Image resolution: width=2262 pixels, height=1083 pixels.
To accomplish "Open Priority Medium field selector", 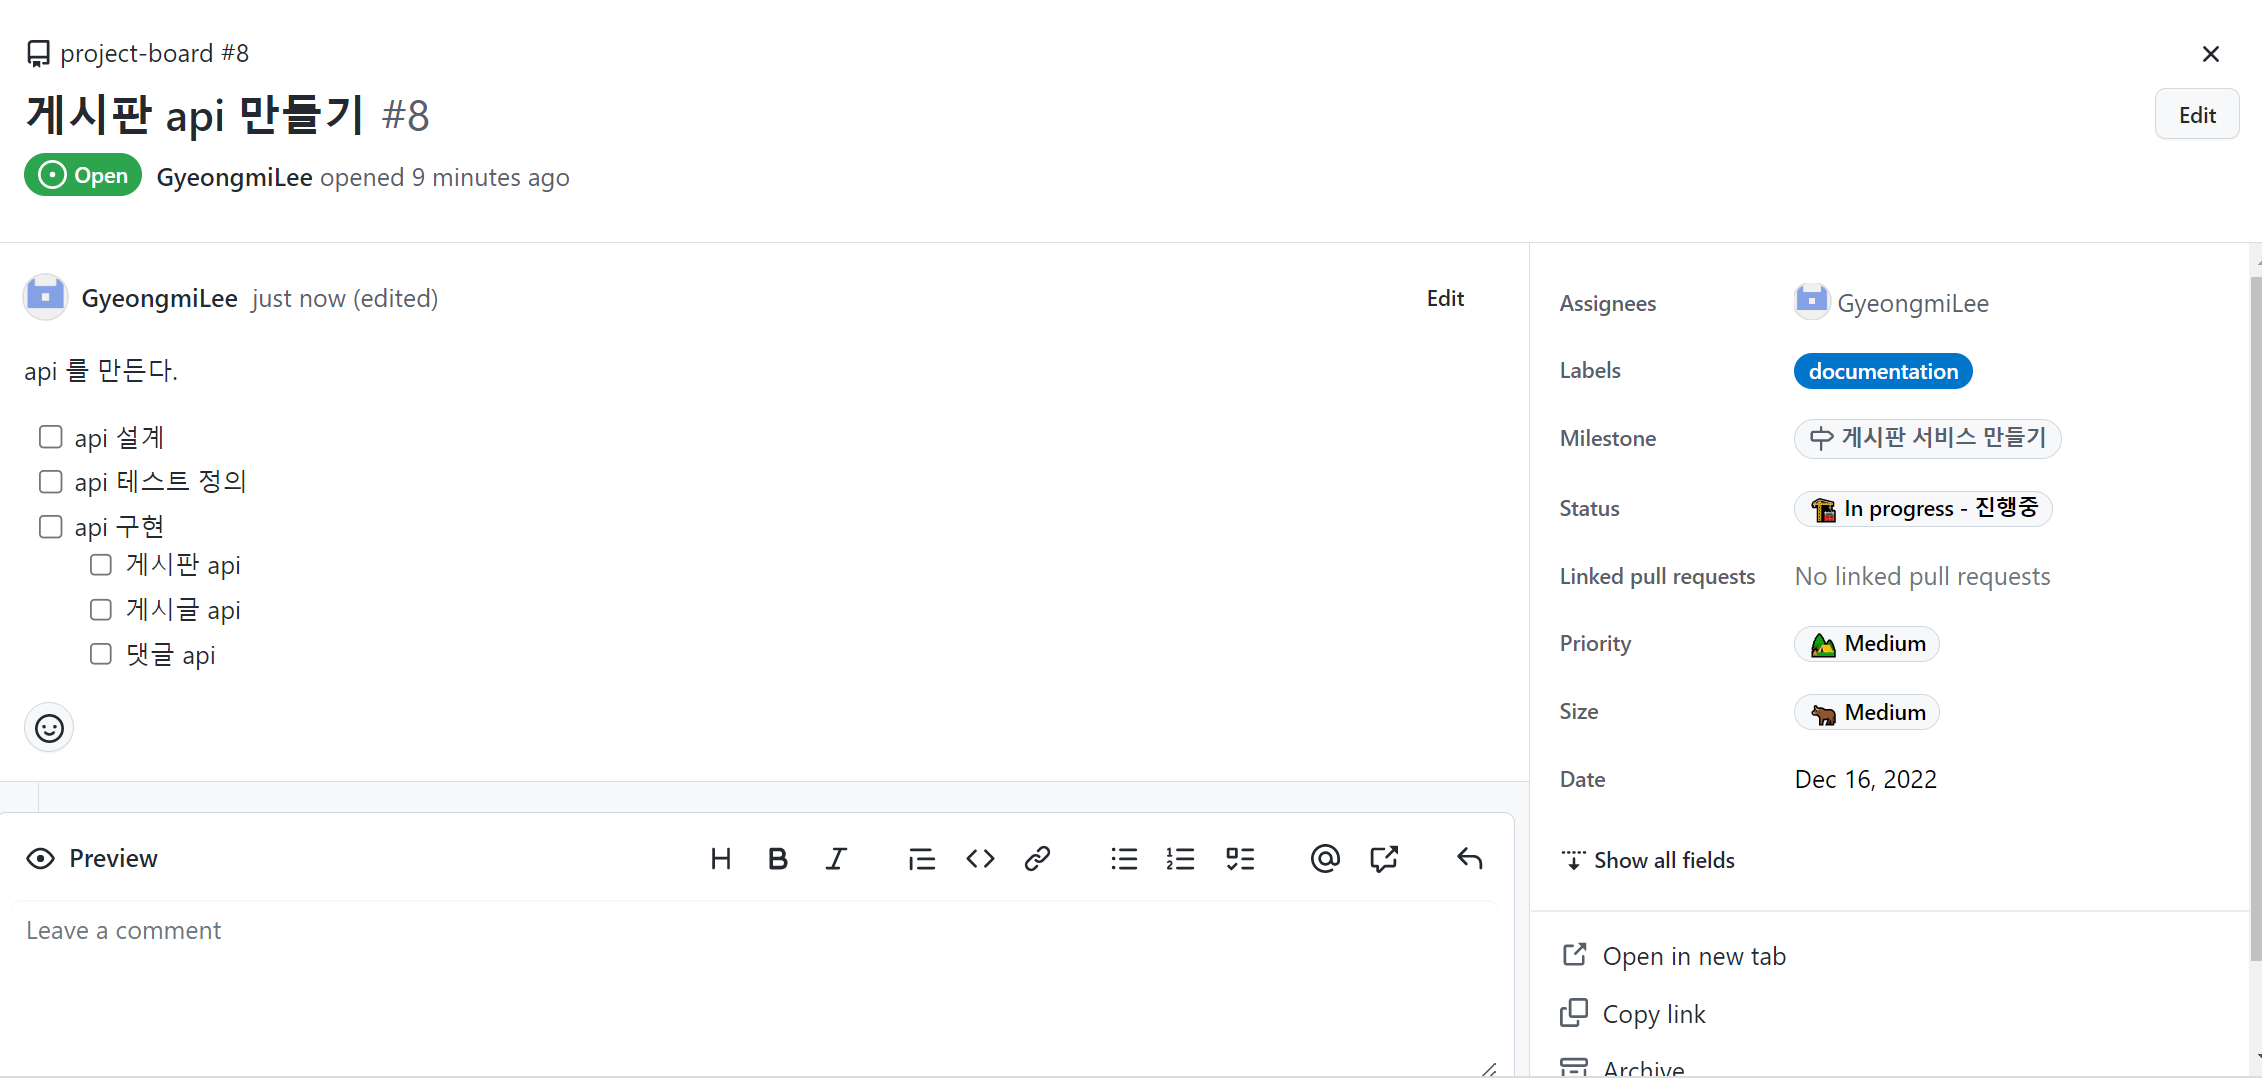I will 1866,644.
